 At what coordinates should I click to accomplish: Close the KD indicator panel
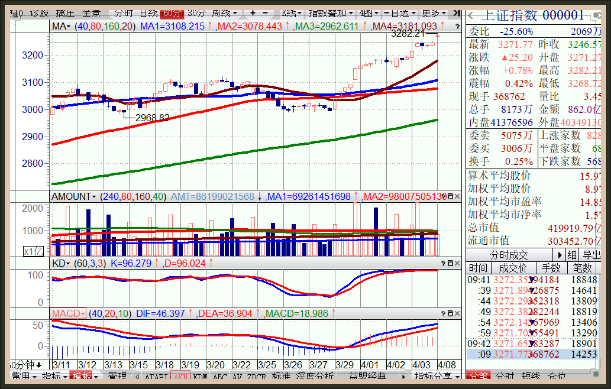[x=457, y=263]
